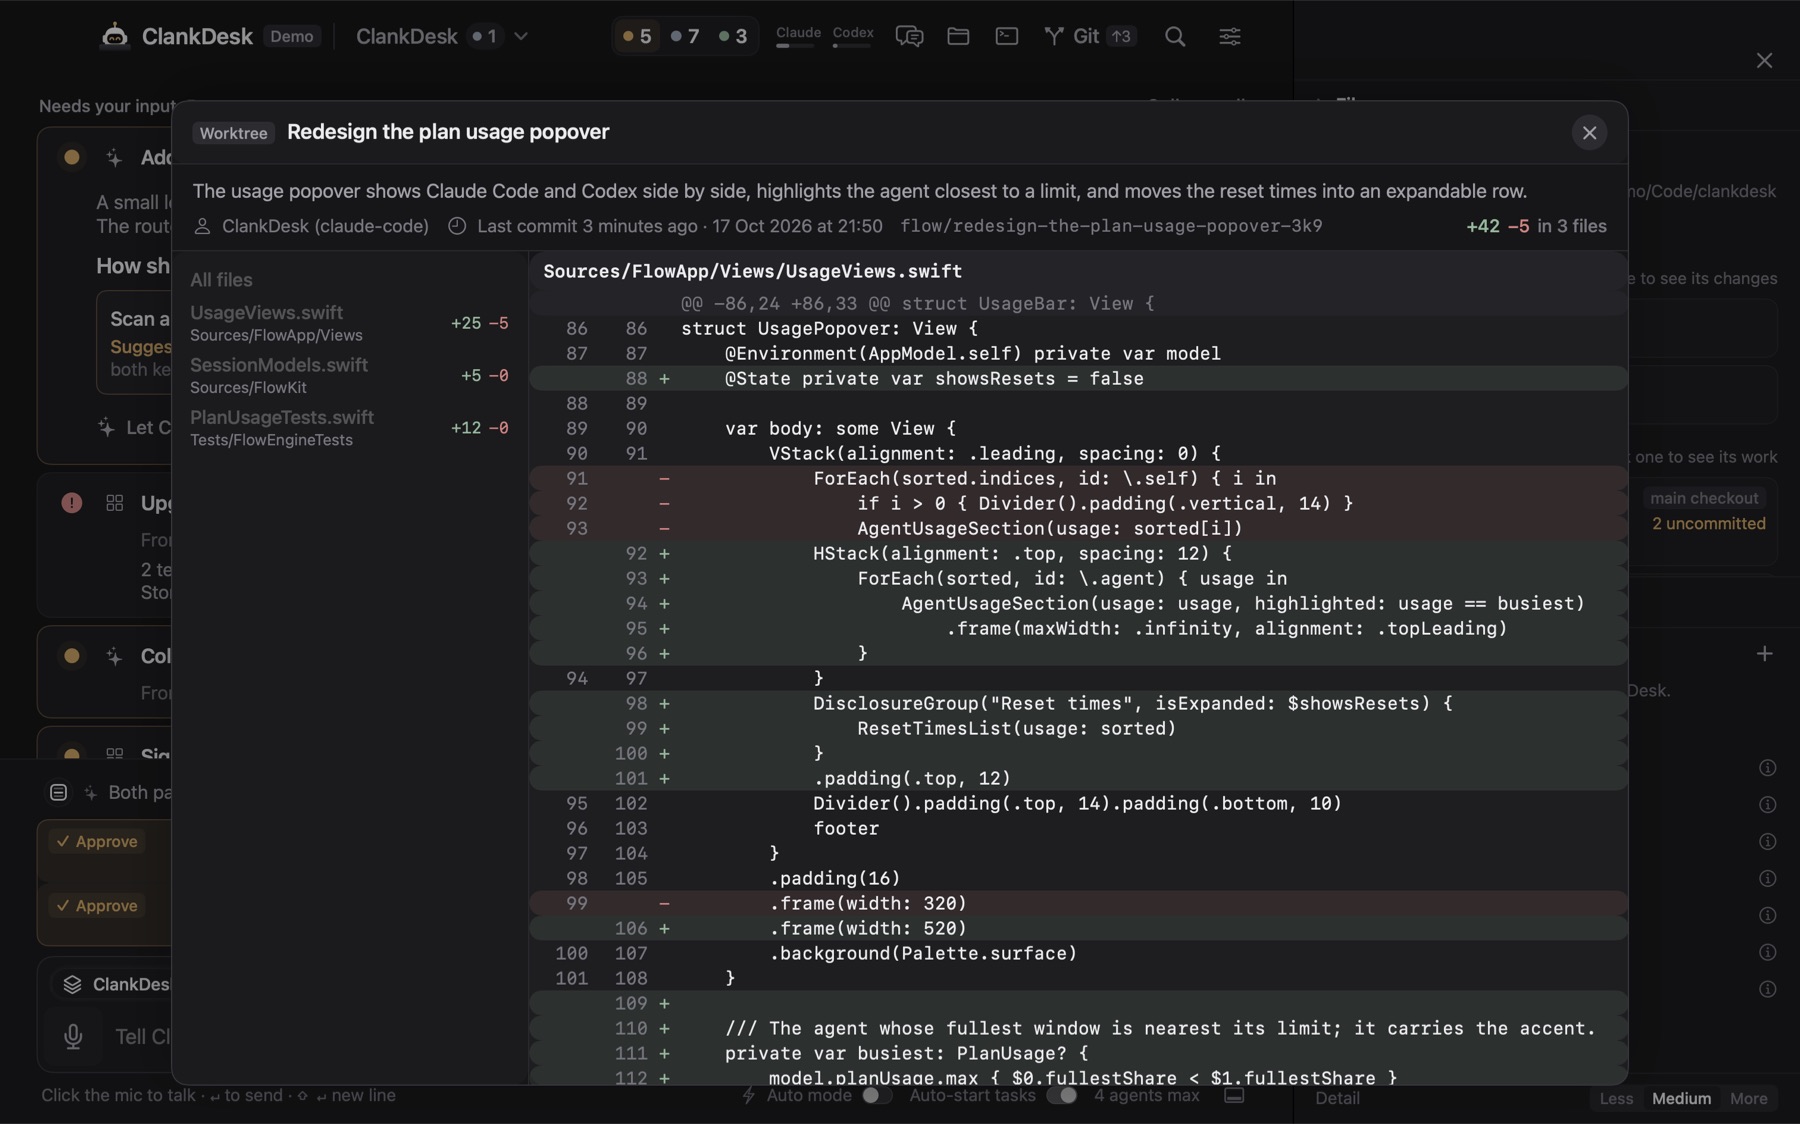Select All files in the file list
Image resolution: width=1800 pixels, height=1124 pixels.
click(221, 280)
